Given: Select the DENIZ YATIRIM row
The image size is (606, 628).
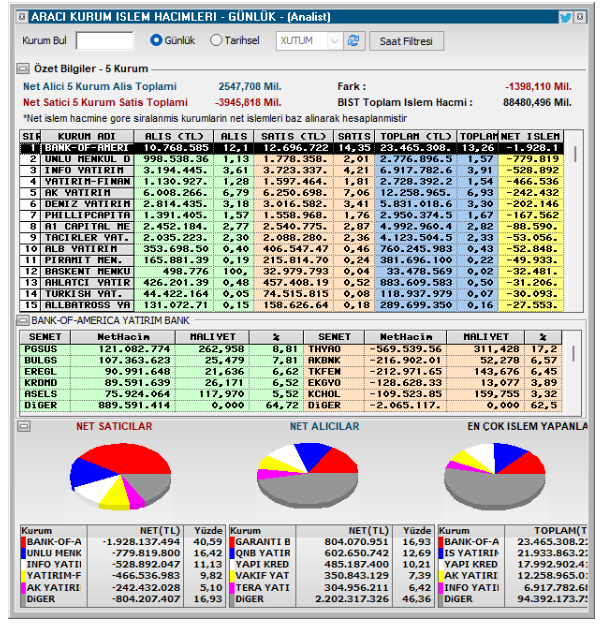Looking at the screenshot, I should (292, 204).
